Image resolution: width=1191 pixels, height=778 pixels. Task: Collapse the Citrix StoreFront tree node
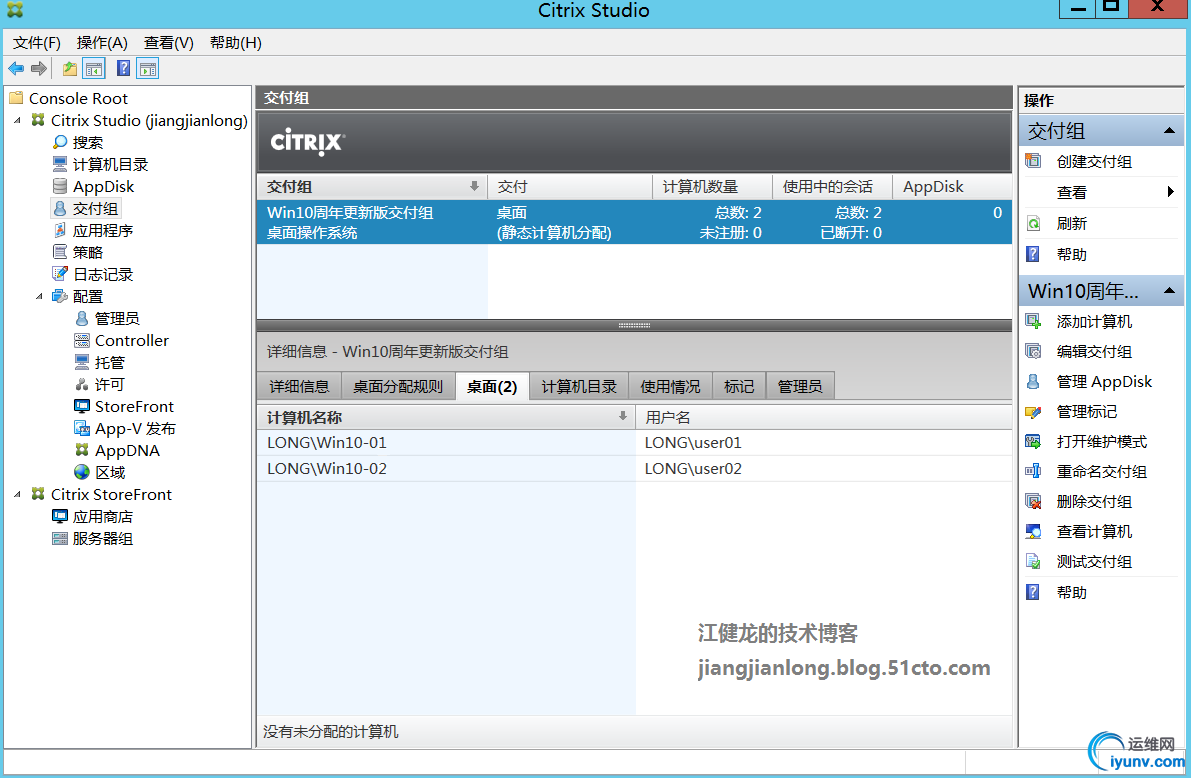coord(17,495)
